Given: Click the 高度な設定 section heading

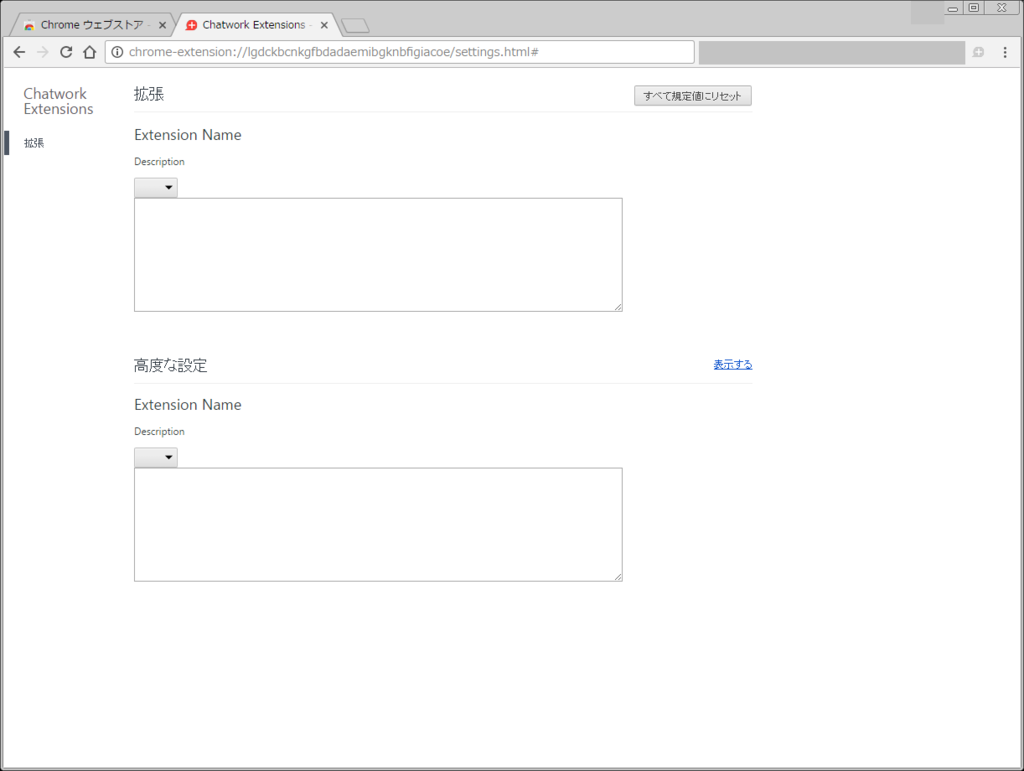Looking at the screenshot, I should [x=170, y=366].
